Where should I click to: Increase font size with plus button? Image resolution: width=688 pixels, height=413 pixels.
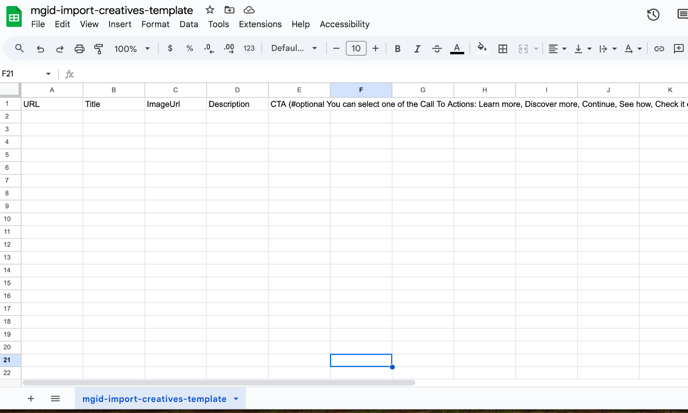(376, 49)
